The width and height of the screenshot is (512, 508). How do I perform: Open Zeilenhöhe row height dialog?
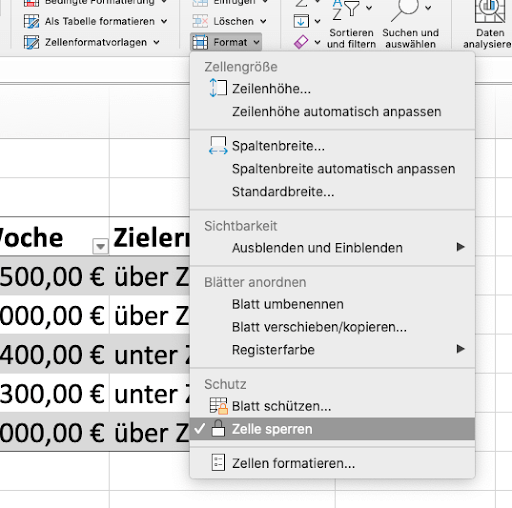click(x=332, y=89)
